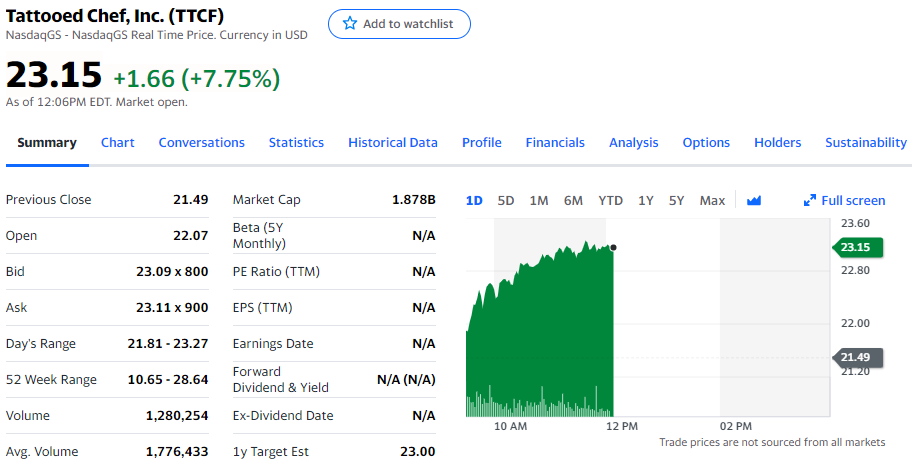Image resolution: width=912 pixels, height=474 pixels.
Task: Click the Forward Dividend & Yield label
Action: (281, 380)
